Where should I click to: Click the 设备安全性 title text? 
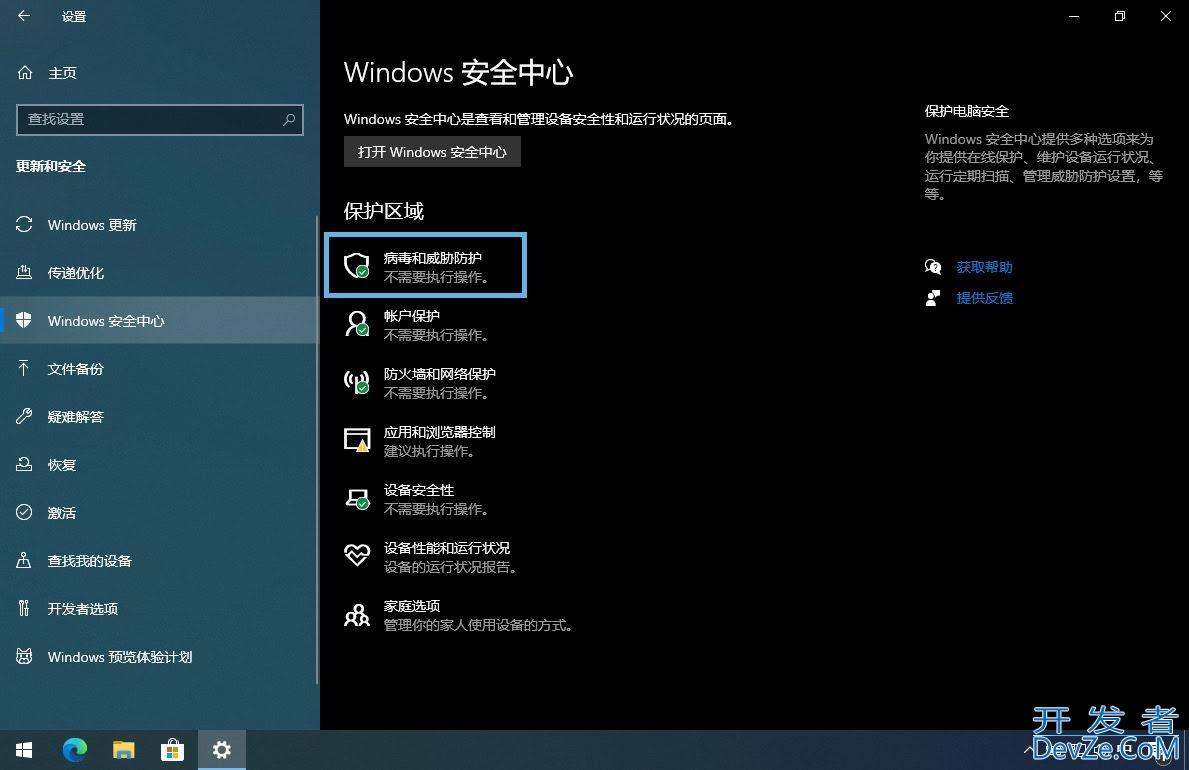pyautogui.click(x=419, y=490)
